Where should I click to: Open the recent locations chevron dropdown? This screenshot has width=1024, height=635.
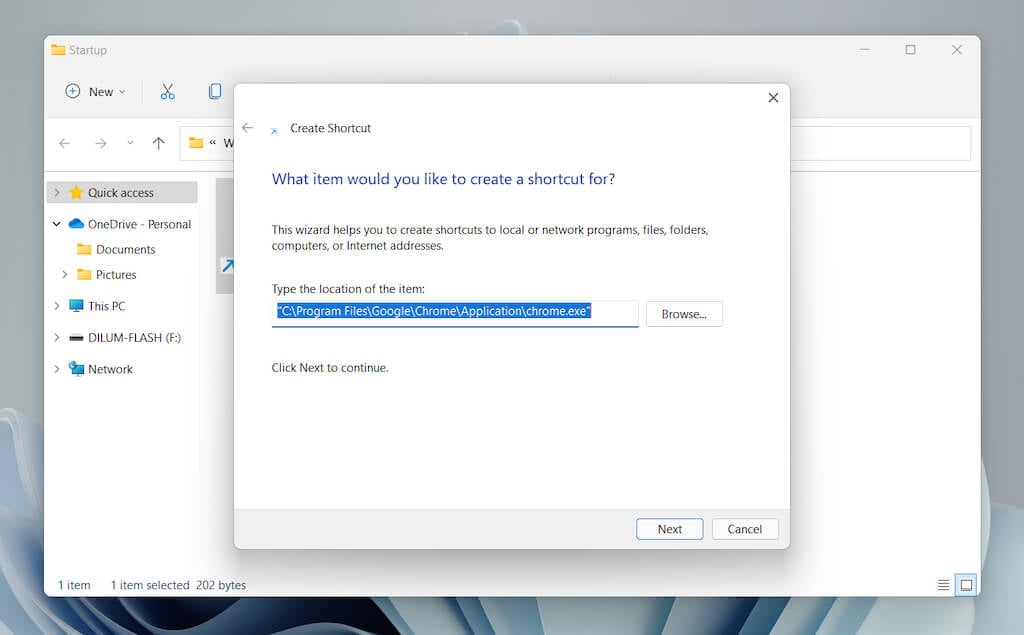(130, 143)
